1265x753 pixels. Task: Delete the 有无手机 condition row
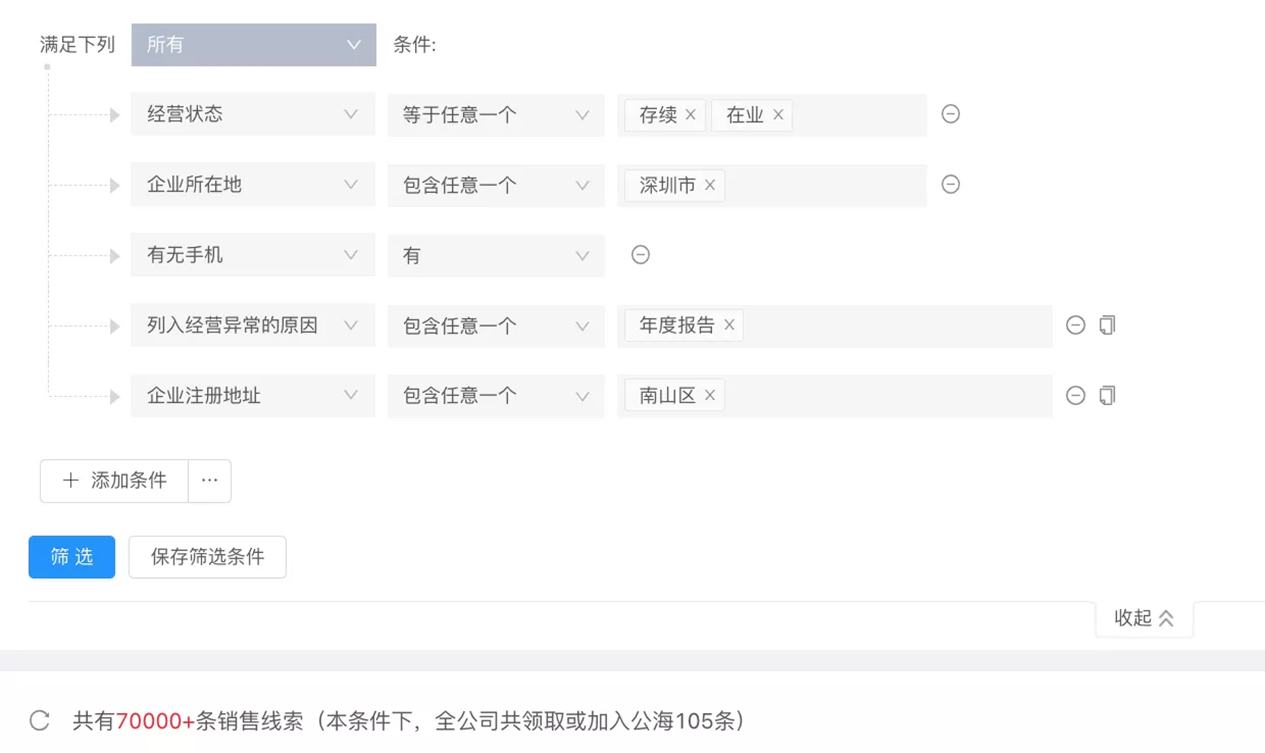coord(640,255)
